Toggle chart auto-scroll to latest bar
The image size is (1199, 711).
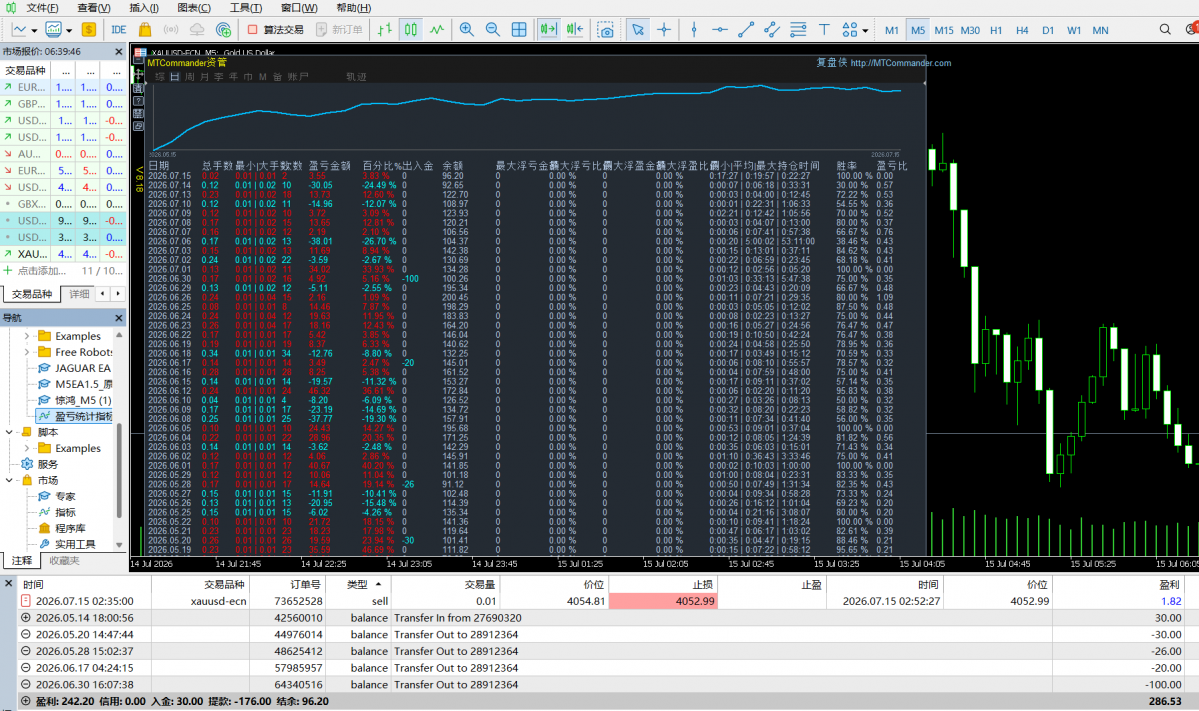[x=548, y=30]
